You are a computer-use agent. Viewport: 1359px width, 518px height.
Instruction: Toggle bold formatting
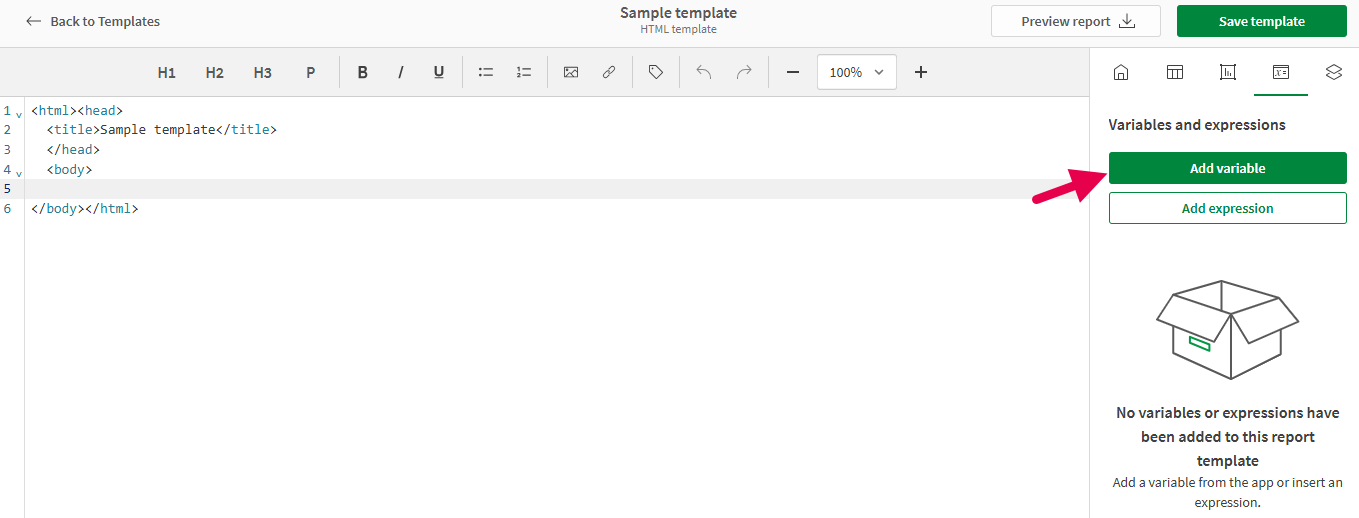click(x=363, y=72)
